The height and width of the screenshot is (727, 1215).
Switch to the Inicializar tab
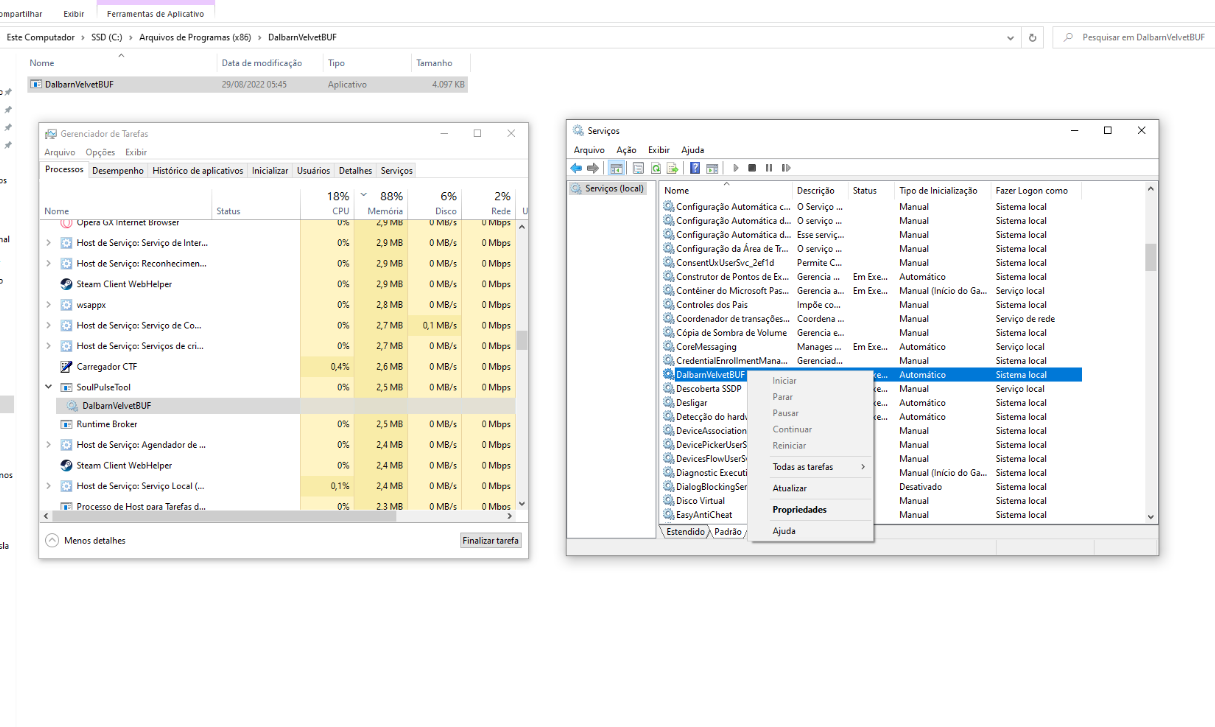click(x=270, y=171)
